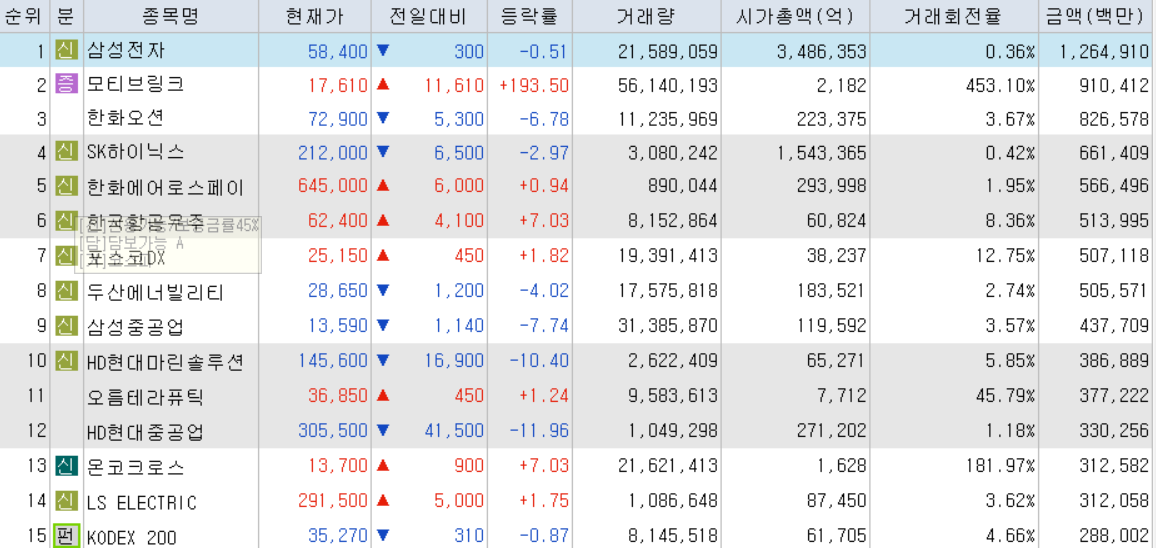The image size is (1156, 548).
Task: Click the 분 column header
Action: pos(66,16)
